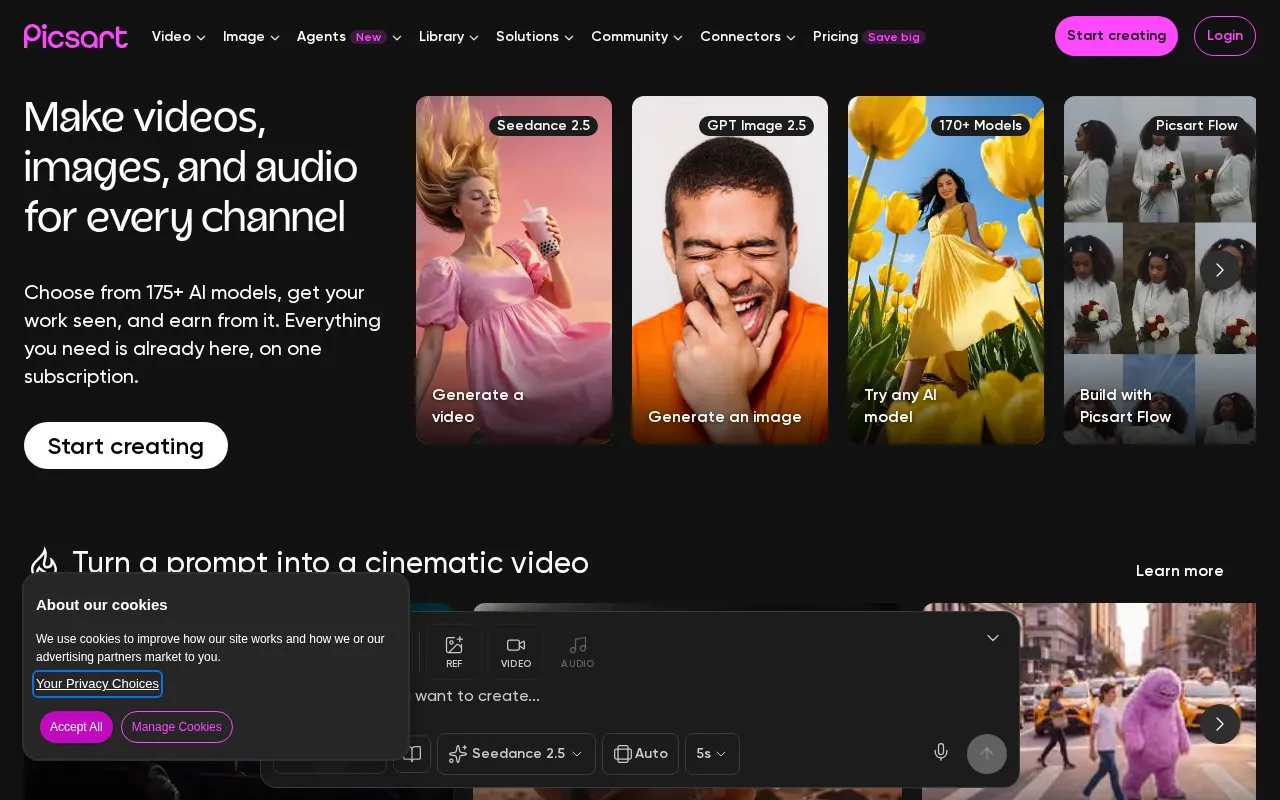Open the Community menu
Screen dimensions: 1280x800
click(637, 37)
